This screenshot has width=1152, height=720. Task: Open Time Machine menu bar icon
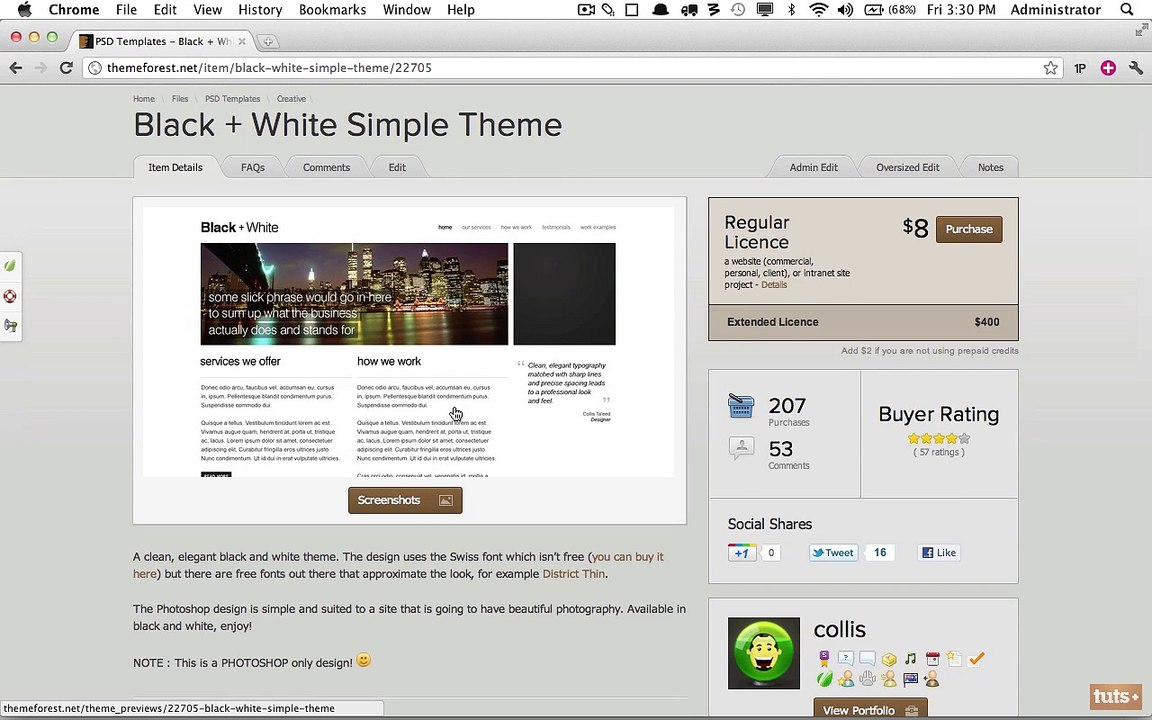pos(738,10)
